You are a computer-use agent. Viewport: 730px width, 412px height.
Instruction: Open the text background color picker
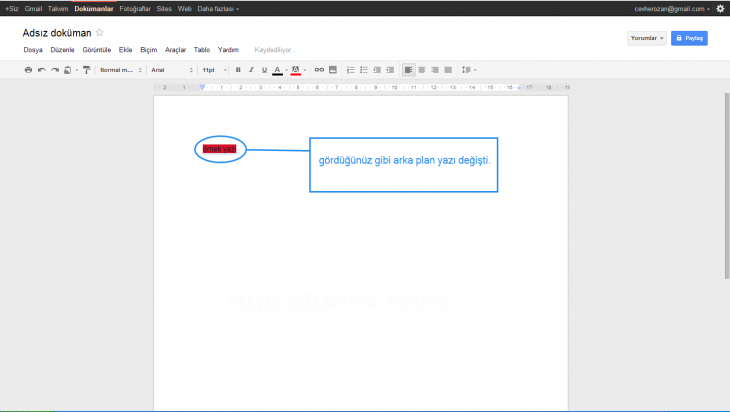point(297,70)
